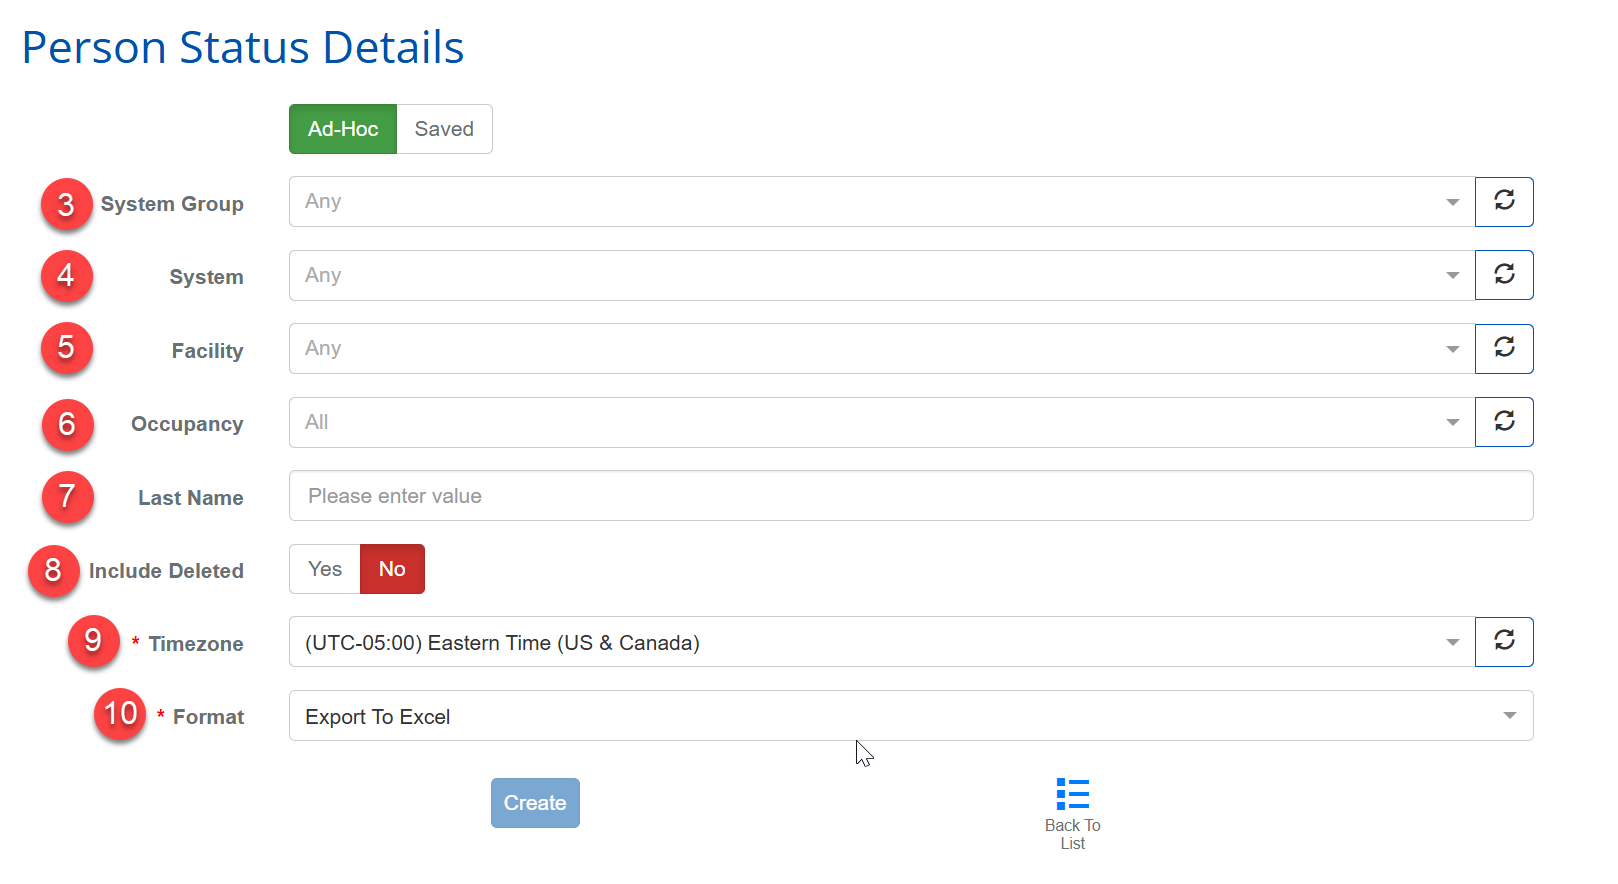Click the refresh icon next to Timezone

[1504, 641]
